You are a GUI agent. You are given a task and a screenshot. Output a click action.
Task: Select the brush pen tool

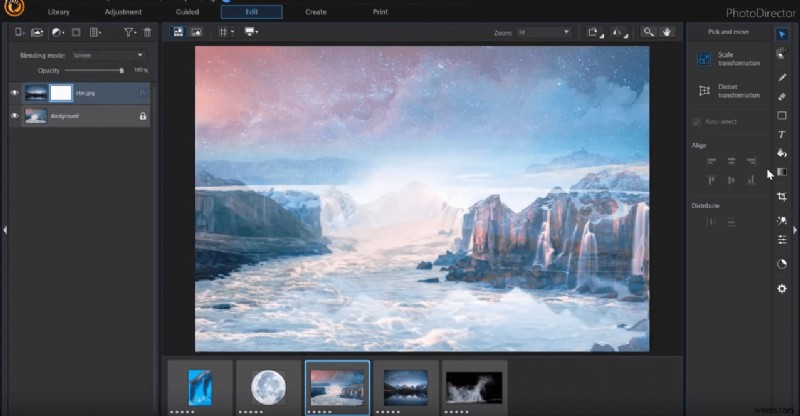click(782, 77)
